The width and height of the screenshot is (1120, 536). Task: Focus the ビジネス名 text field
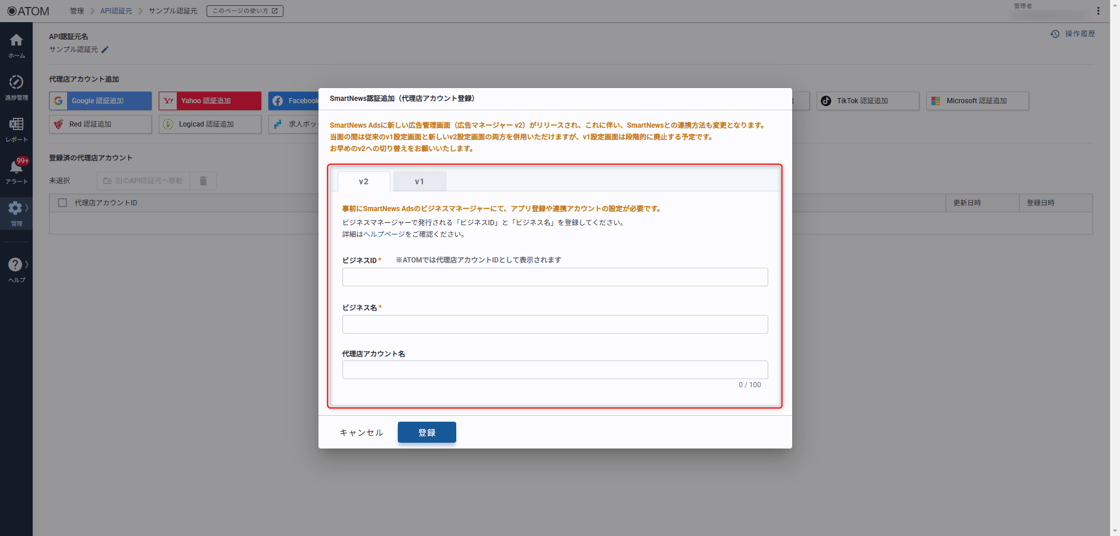pos(555,324)
